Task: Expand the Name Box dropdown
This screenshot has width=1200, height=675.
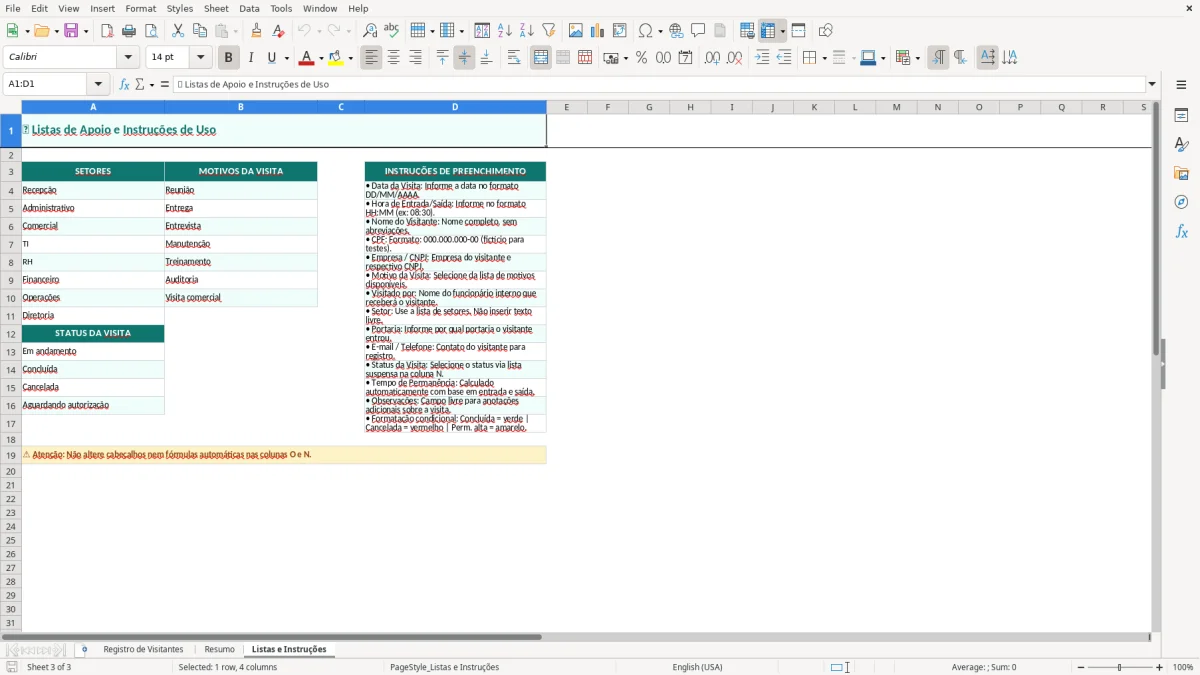Action: tap(98, 84)
